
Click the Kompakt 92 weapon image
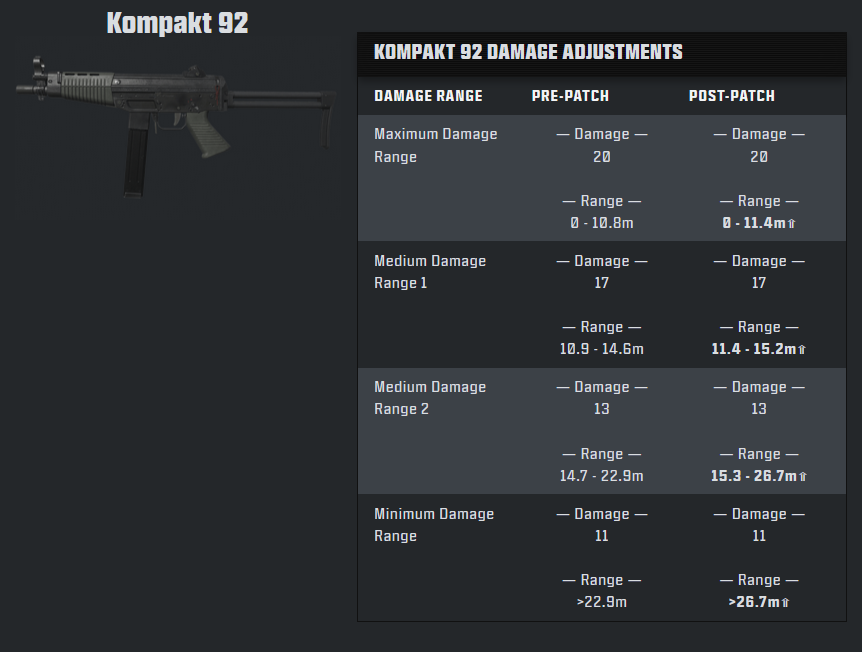point(176,125)
